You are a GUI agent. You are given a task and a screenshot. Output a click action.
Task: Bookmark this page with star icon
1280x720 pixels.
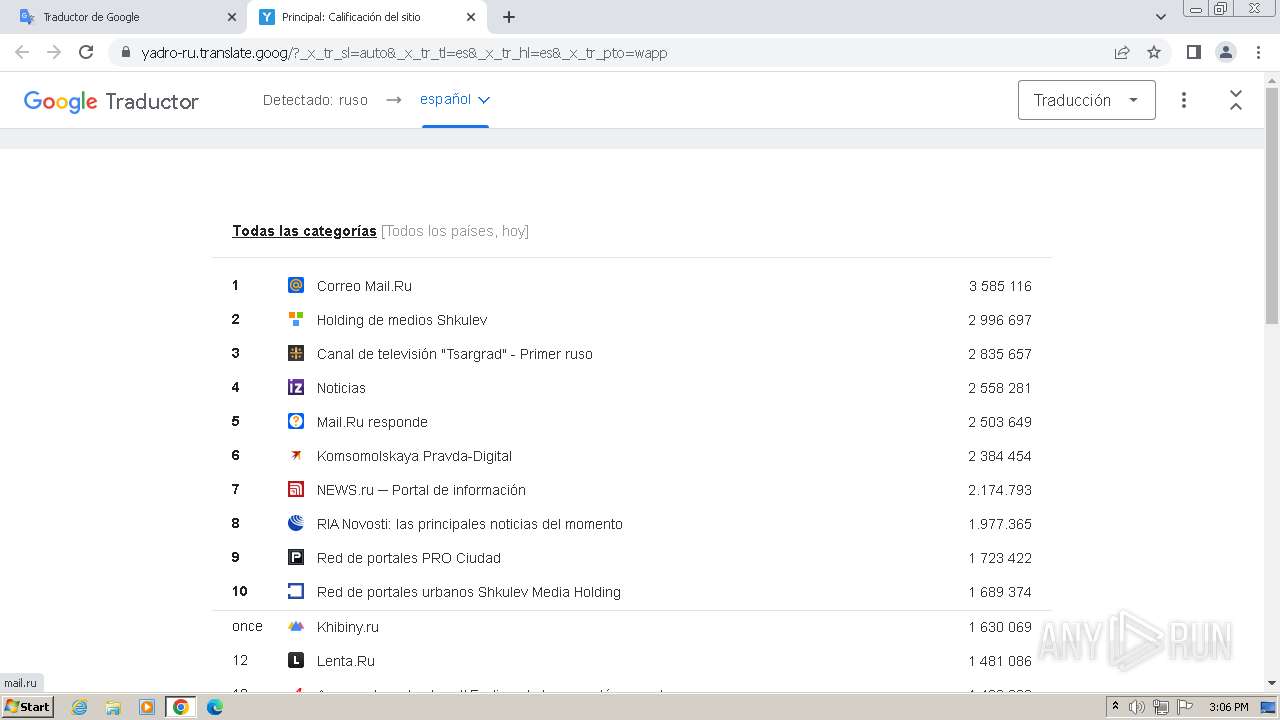[1154, 52]
